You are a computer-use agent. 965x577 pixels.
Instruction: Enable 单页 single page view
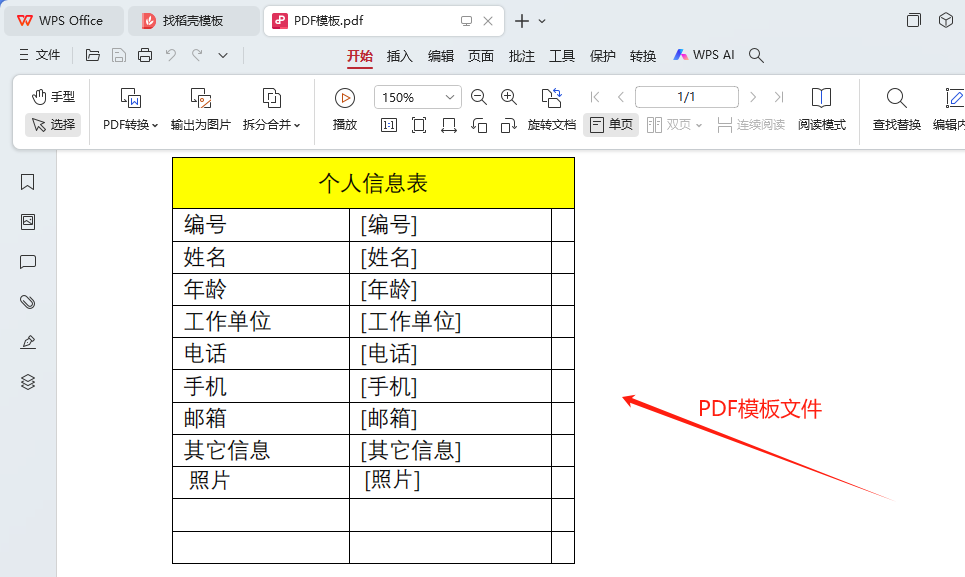click(610, 126)
